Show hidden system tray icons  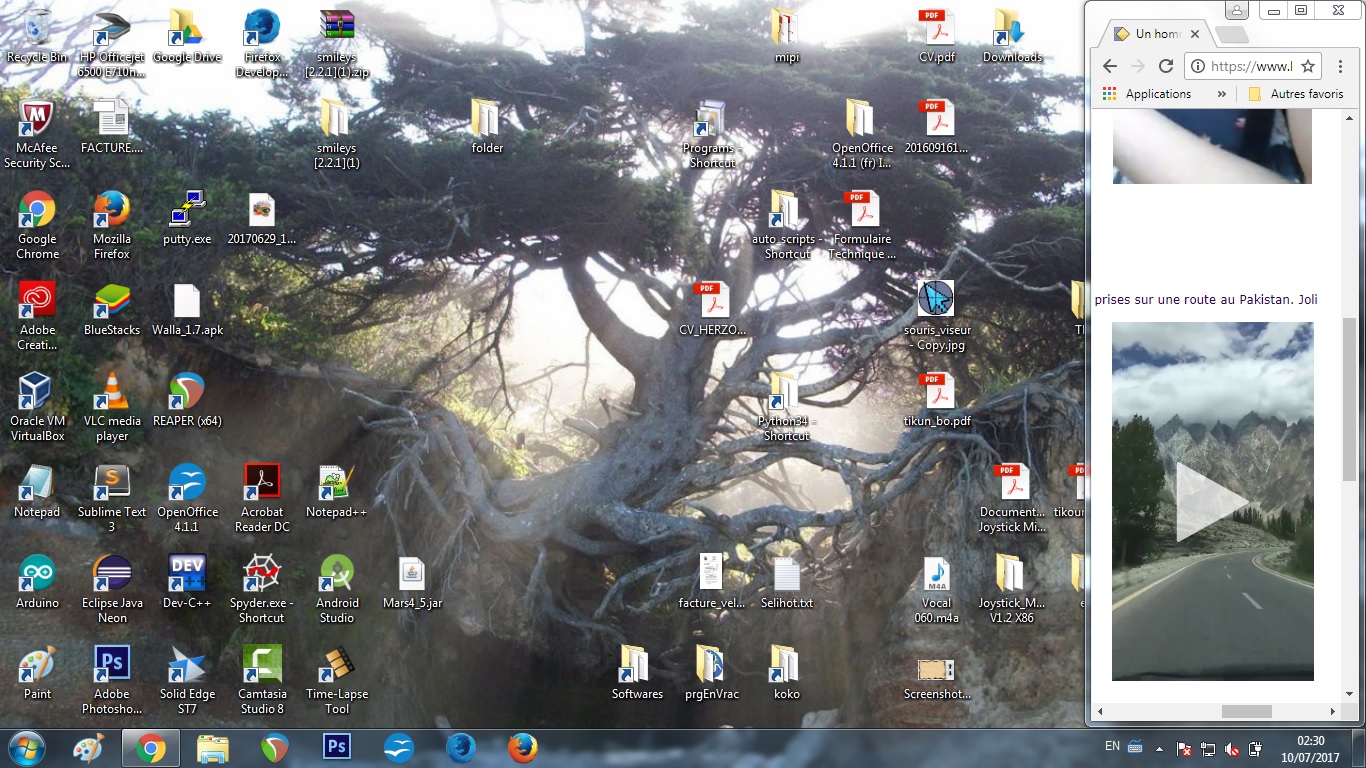click(x=1160, y=748)
